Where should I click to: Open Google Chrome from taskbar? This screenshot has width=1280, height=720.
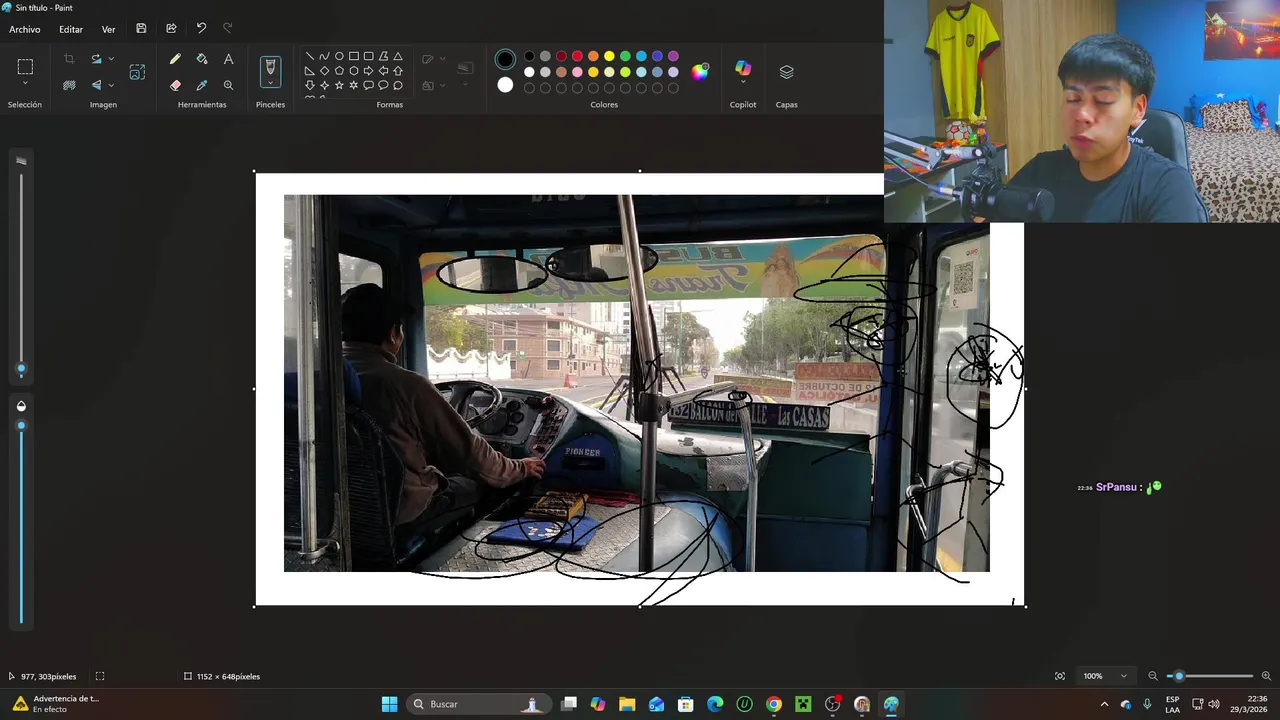tap(774, 704)
